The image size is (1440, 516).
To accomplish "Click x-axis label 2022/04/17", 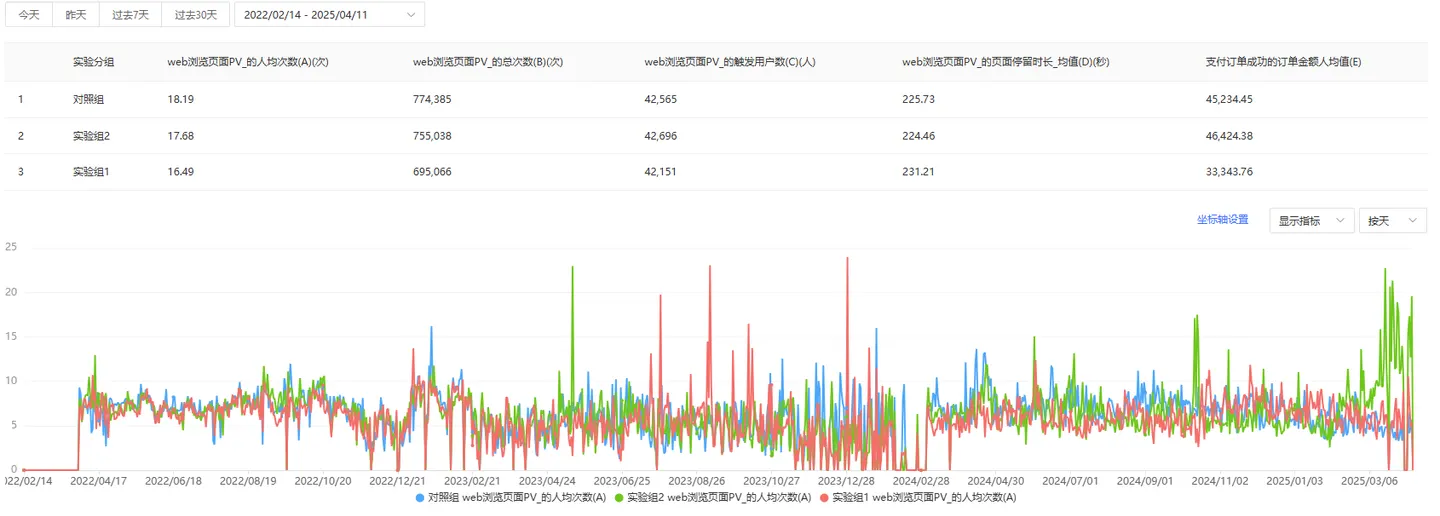I will [100, 480].
